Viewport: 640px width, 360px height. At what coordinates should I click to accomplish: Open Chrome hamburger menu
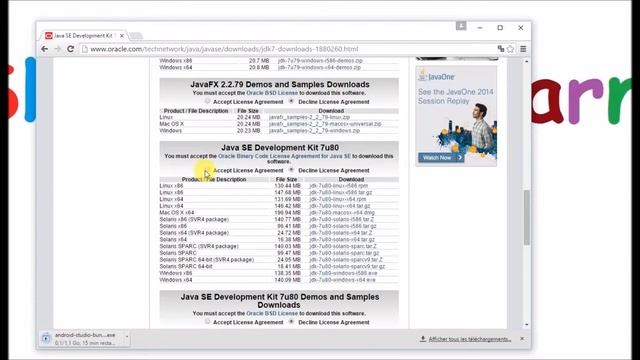click(523, 49)
